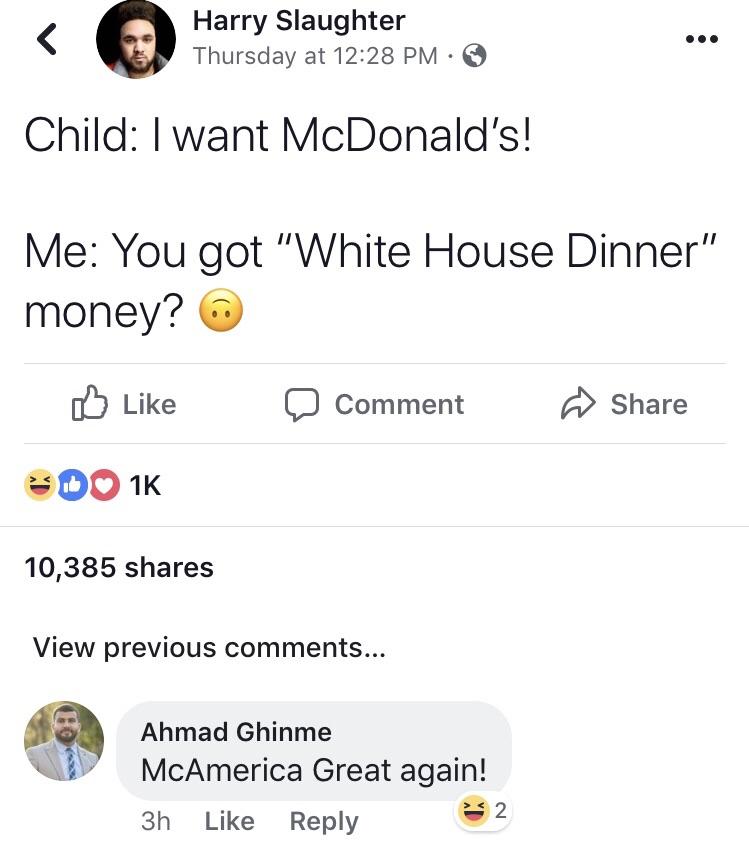Open Ahmad Ghinme's profile photo
Screen dimensions: 749x856
(64, 741)
